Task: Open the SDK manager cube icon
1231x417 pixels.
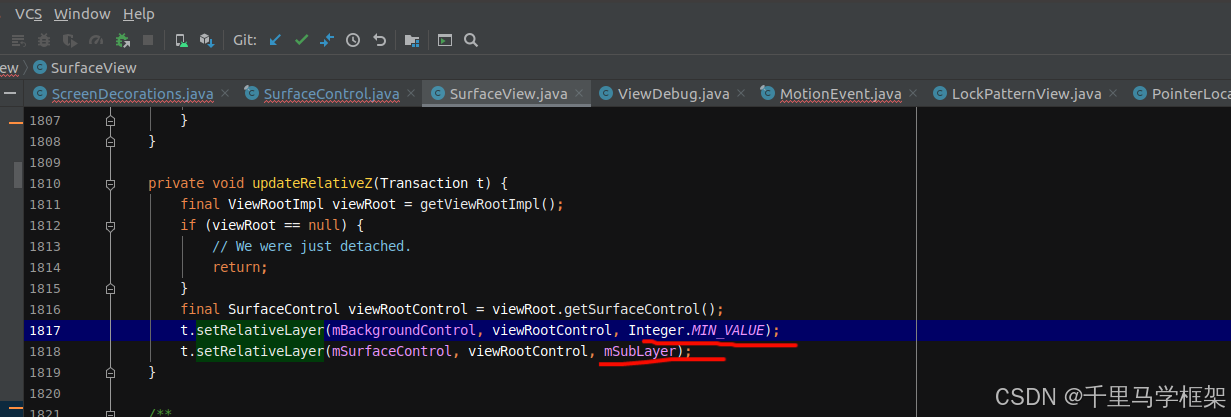Action: pyautogui.click(x=207, y=40)
